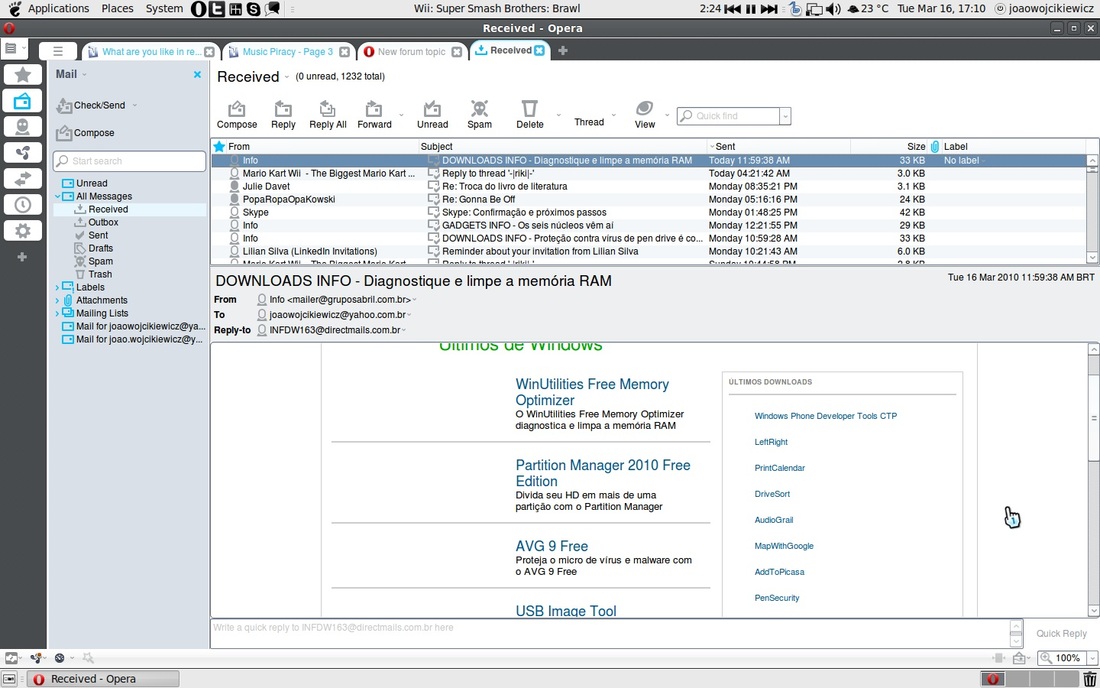Open the Mail panel icon
The image size is (1100, 688).
click(22, 101)
